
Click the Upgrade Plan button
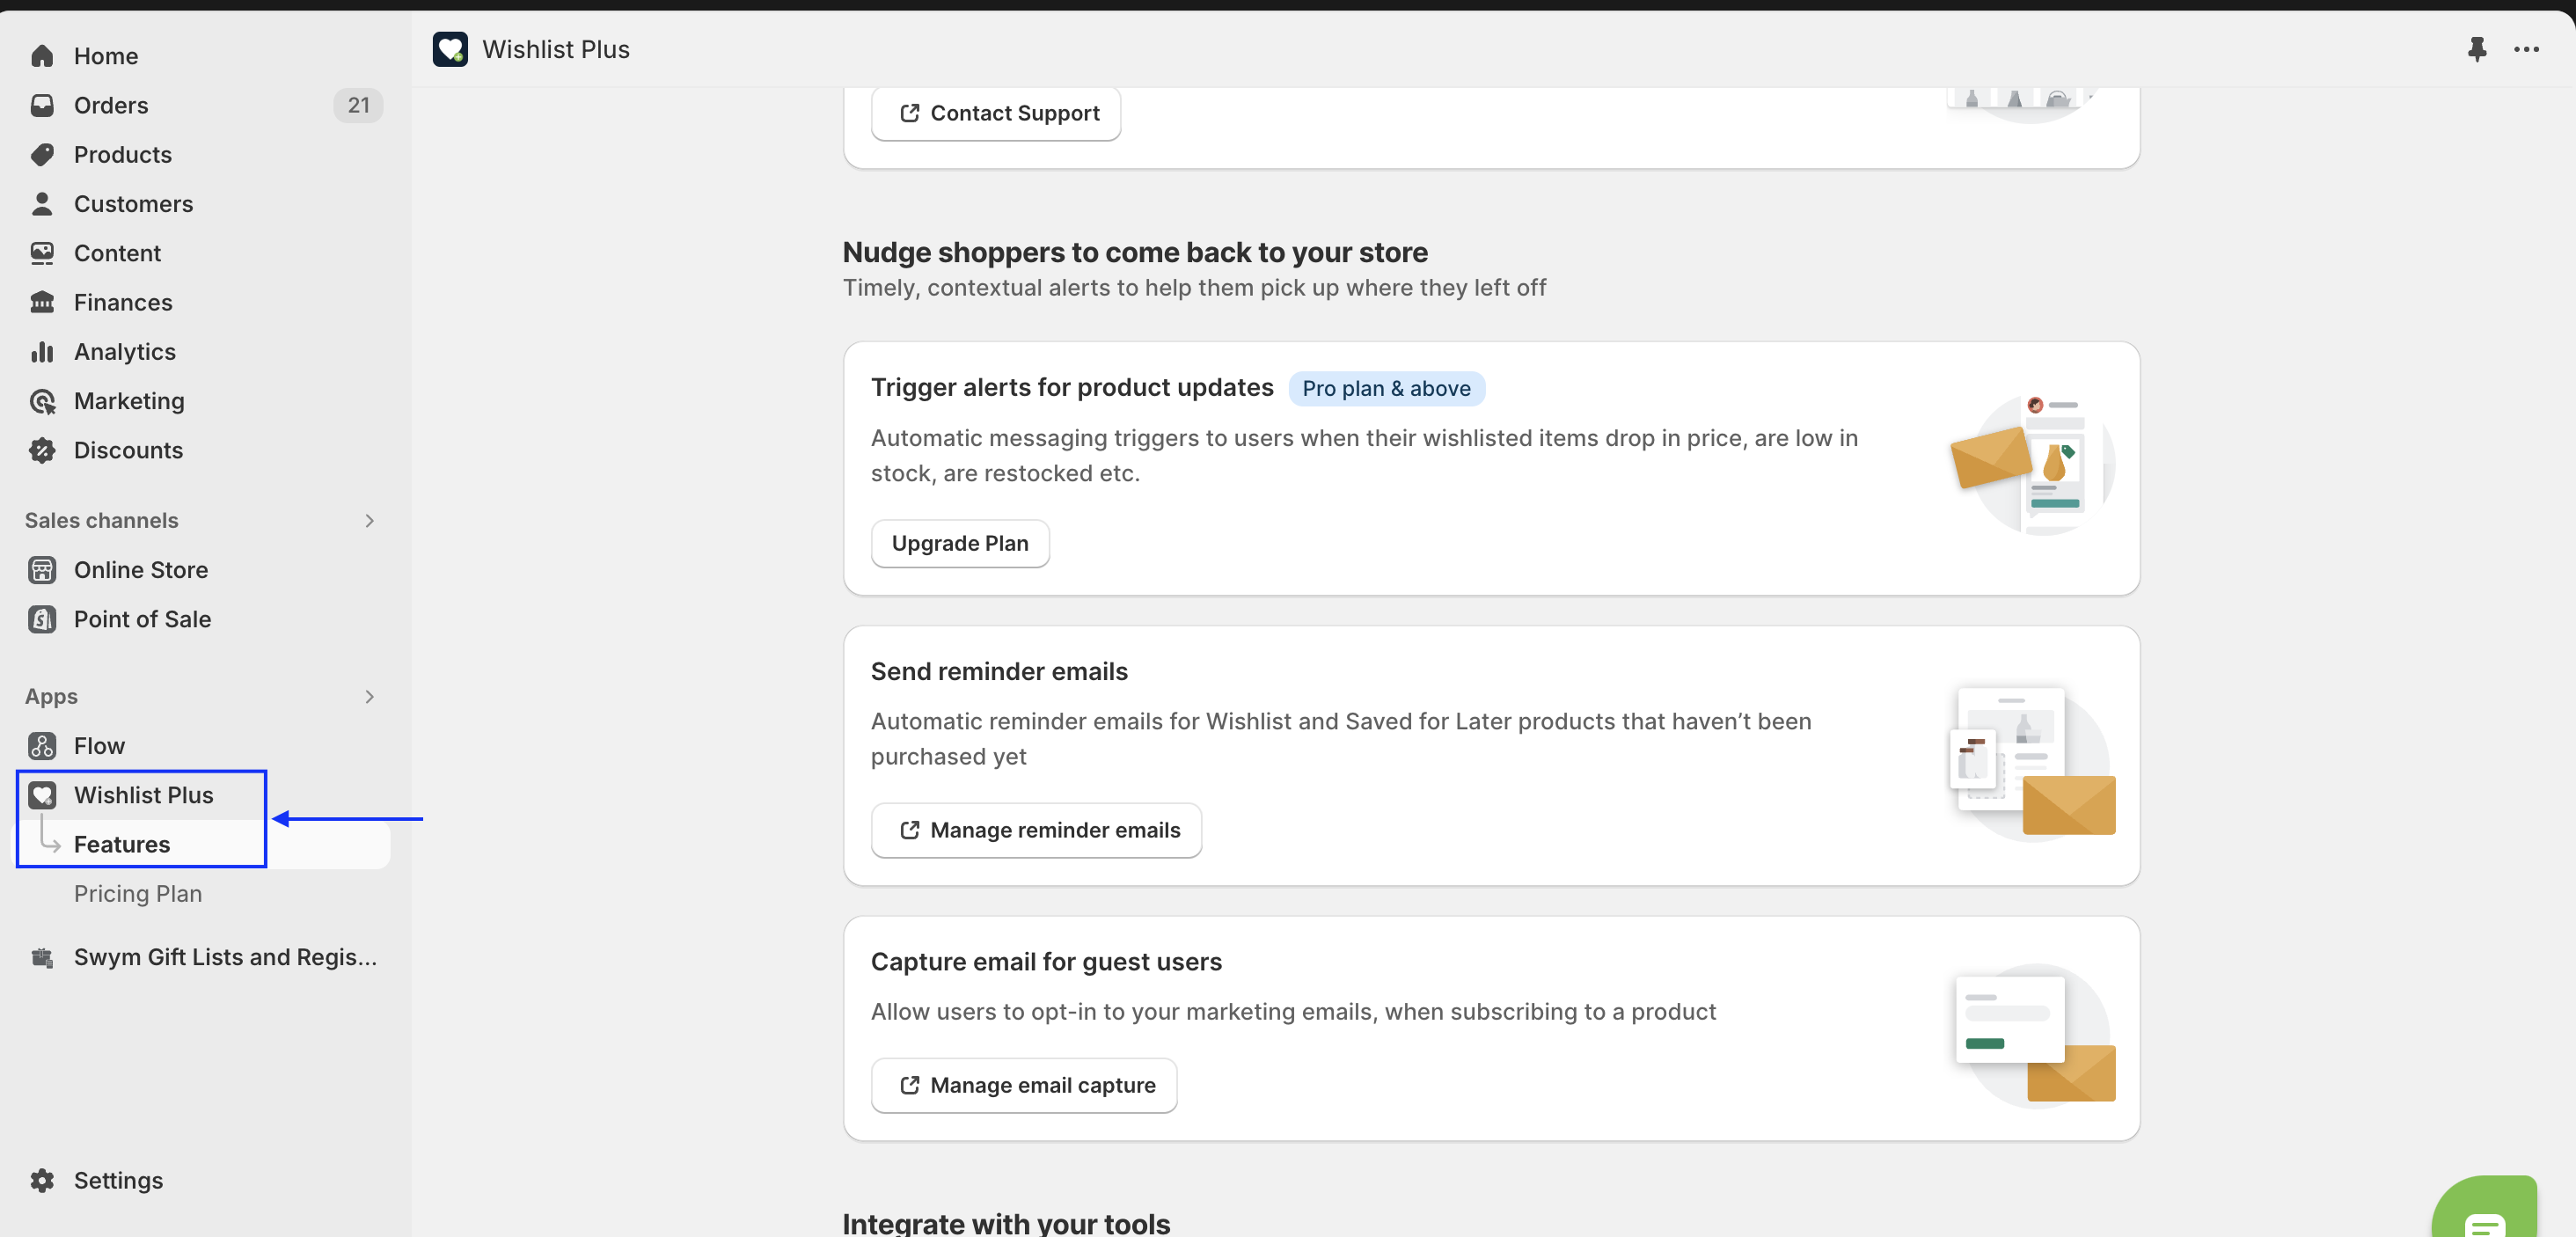coord(959,543)
